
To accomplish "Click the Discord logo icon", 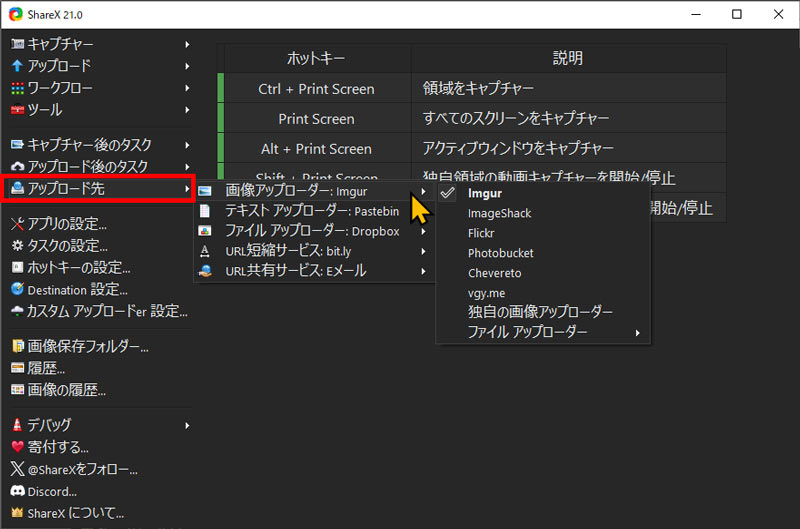I will [x=17, y=491].
